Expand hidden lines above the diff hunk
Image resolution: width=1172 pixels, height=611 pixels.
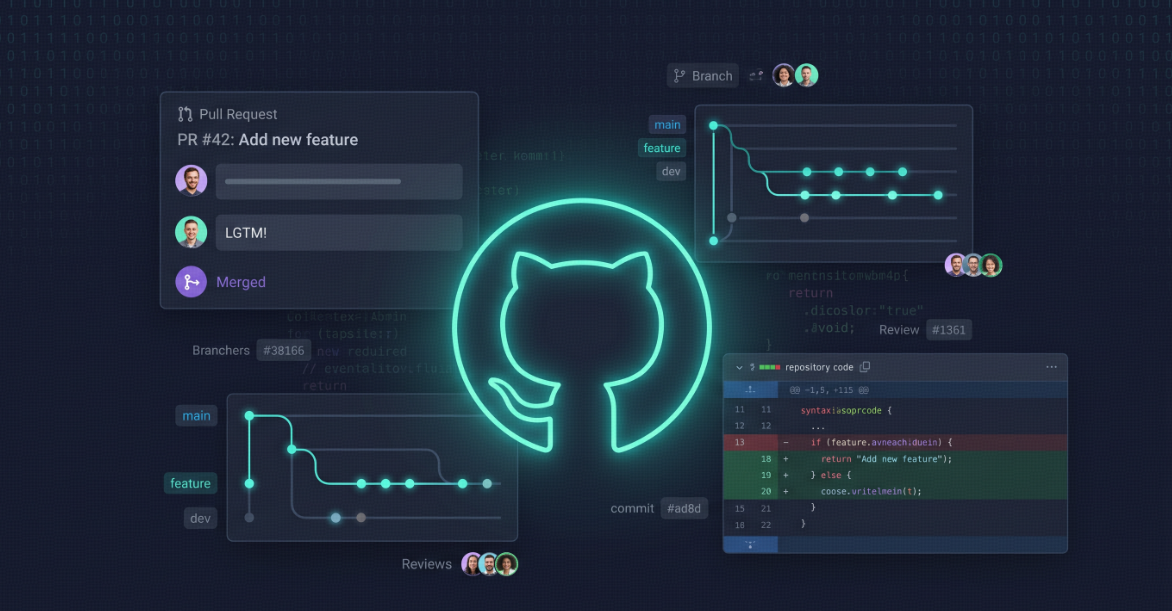pos(750,390)
